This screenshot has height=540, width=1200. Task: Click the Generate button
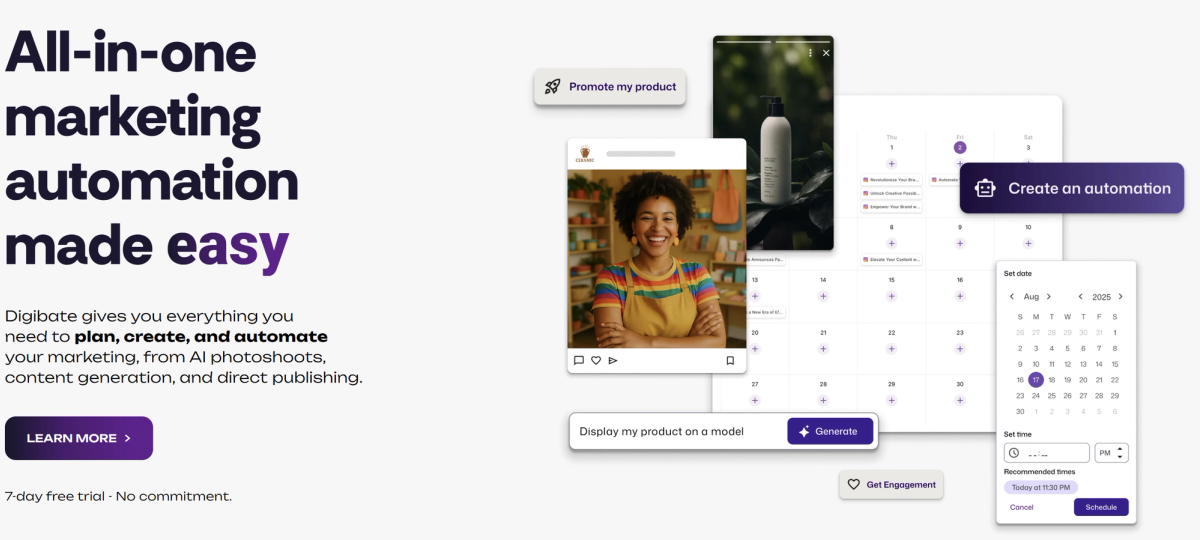(830, 431)
